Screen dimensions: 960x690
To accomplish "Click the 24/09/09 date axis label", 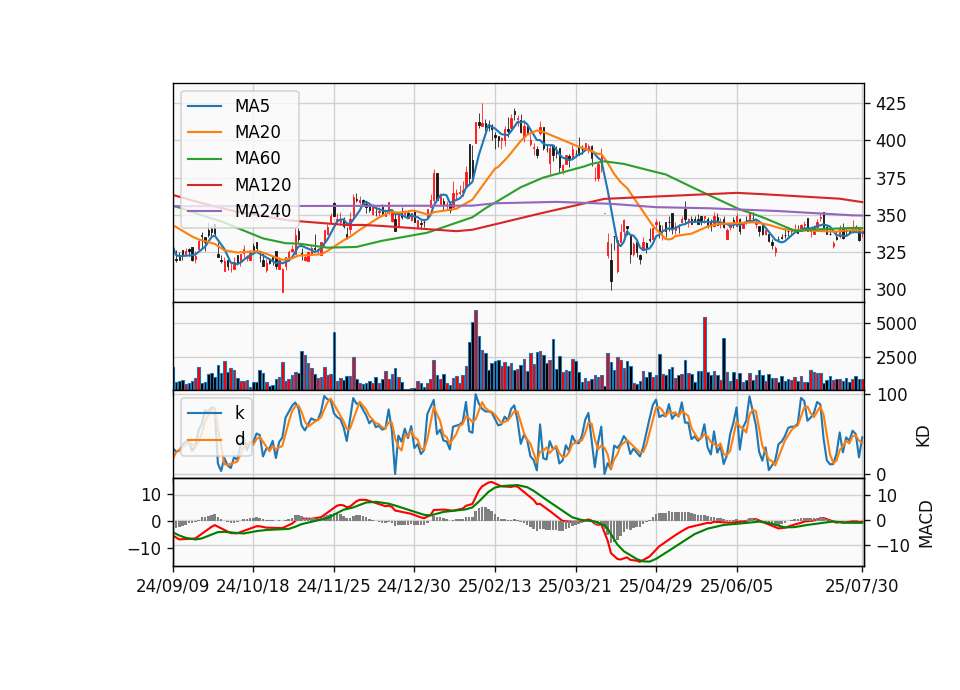I will (173, 586).
